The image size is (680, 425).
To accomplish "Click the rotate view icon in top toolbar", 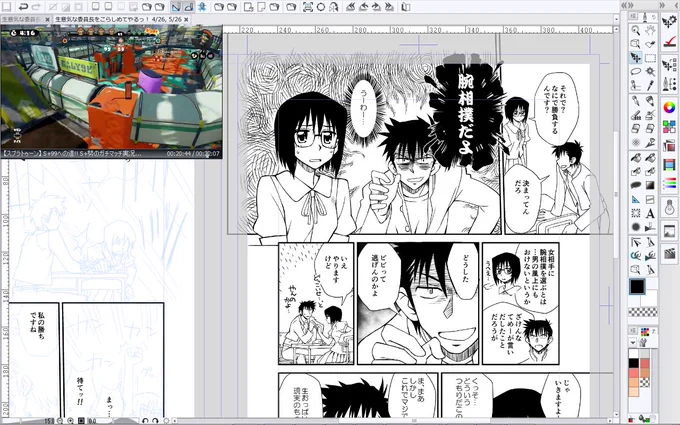I will coord(333,7).
